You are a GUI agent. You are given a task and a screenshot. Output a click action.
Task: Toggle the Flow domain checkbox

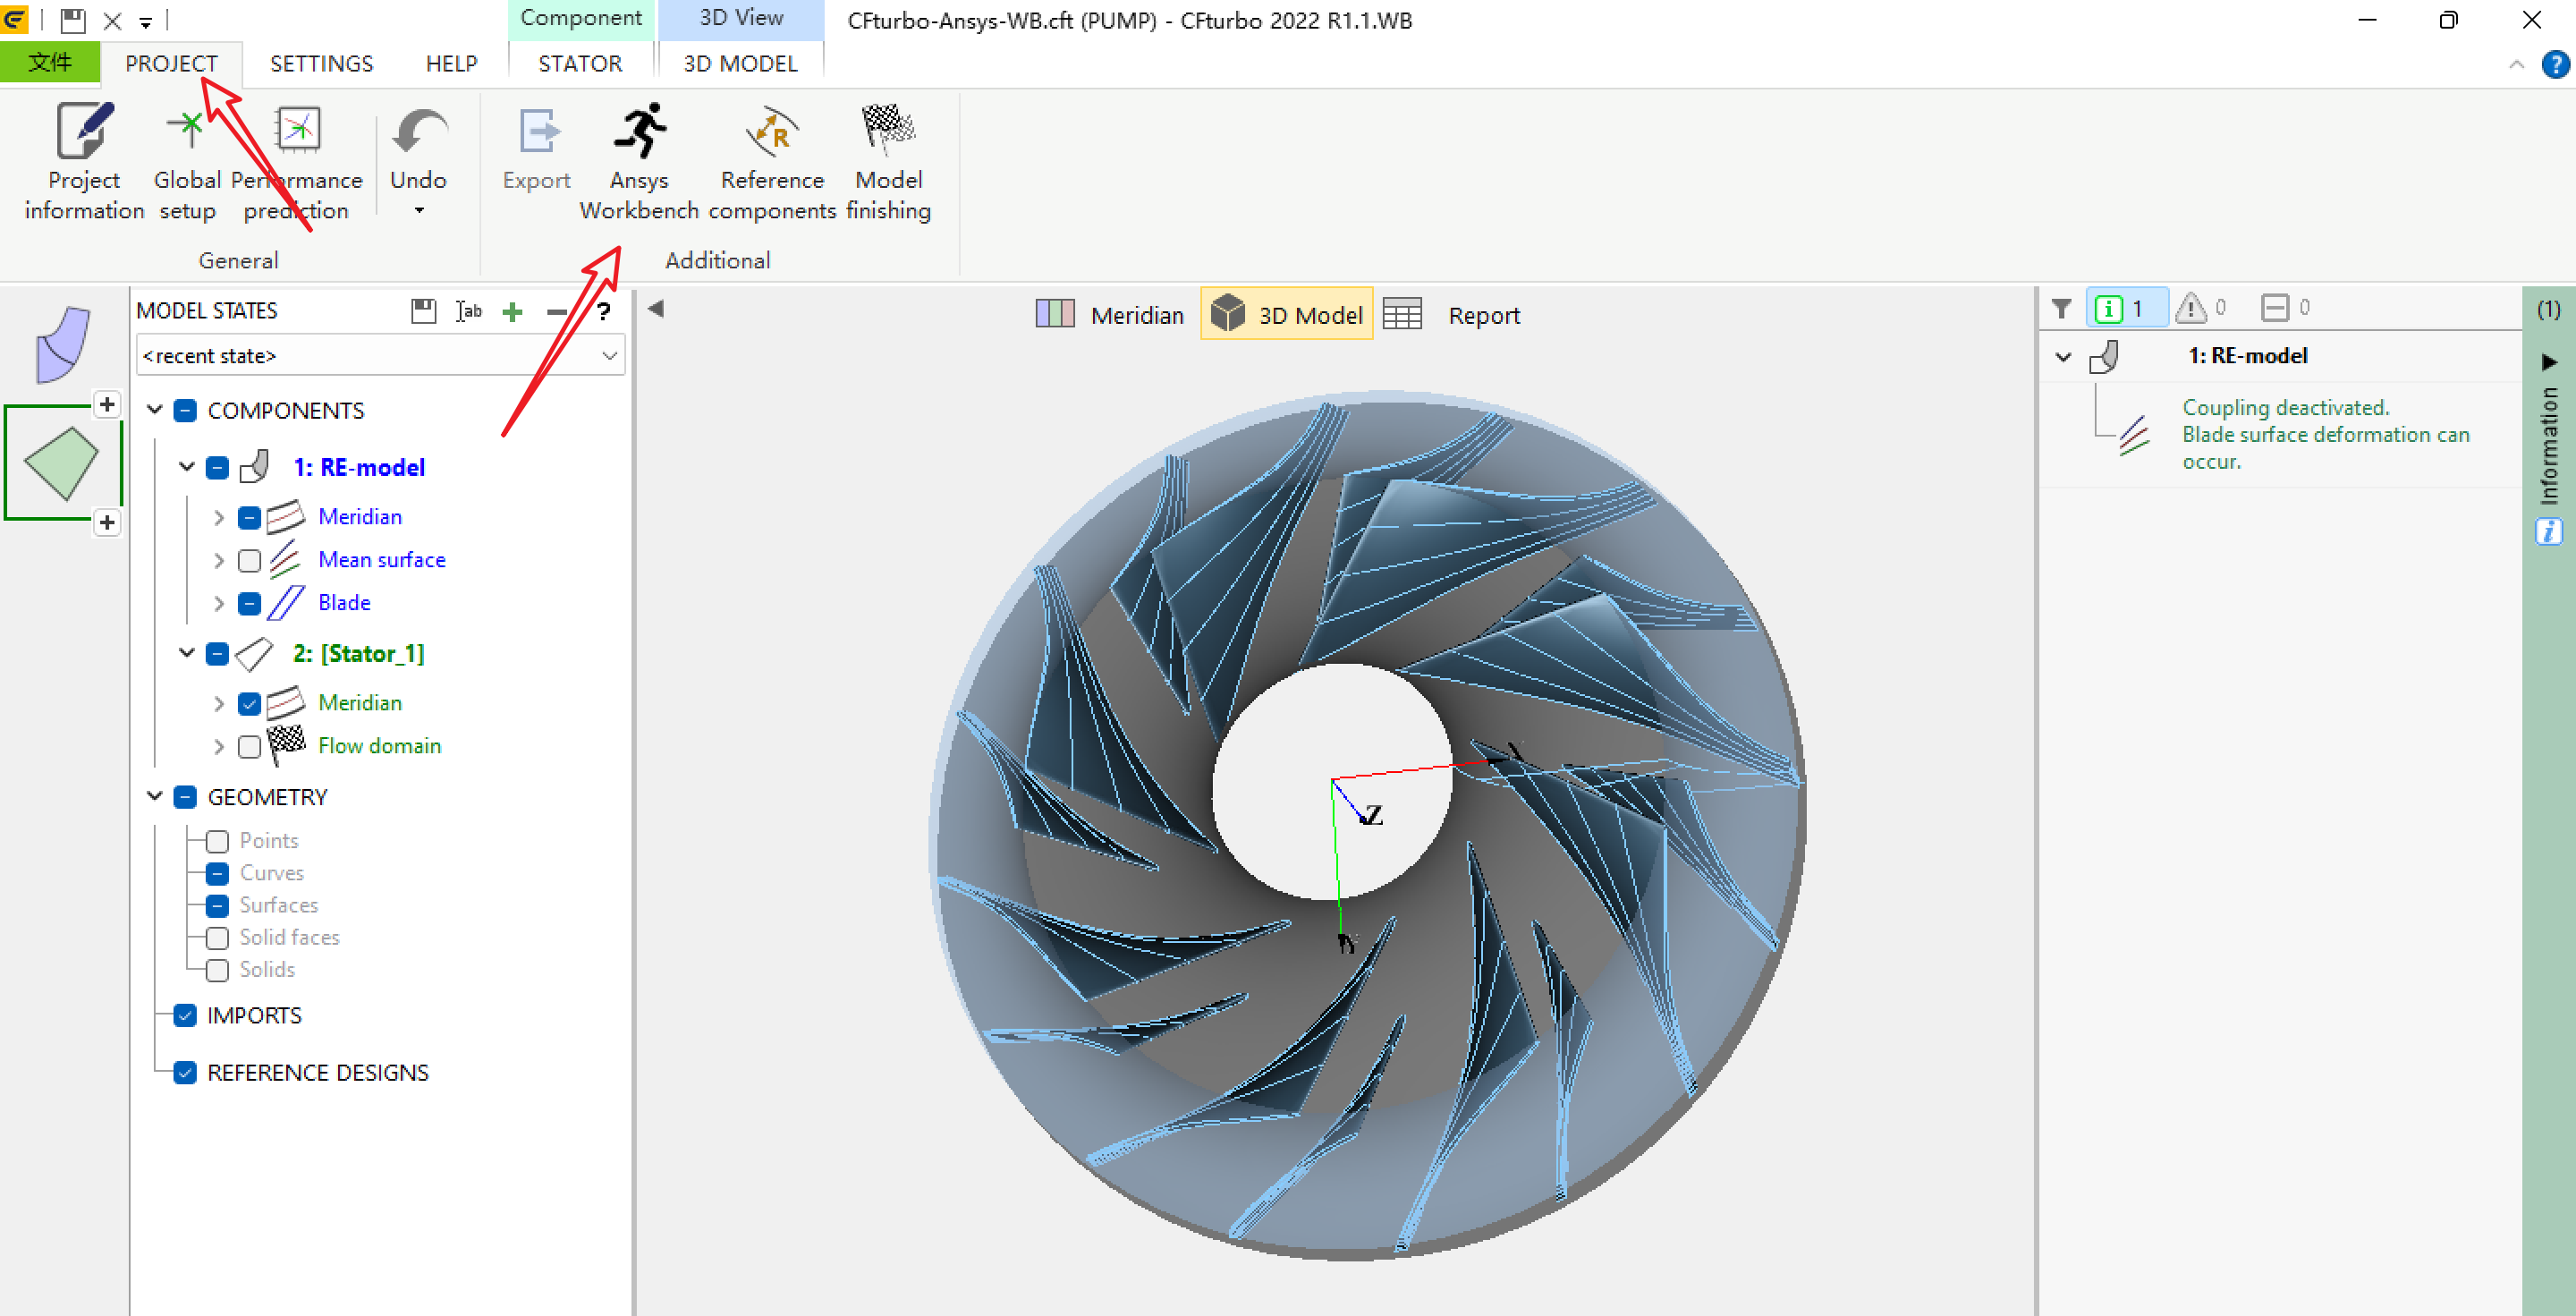pos(249,746)
